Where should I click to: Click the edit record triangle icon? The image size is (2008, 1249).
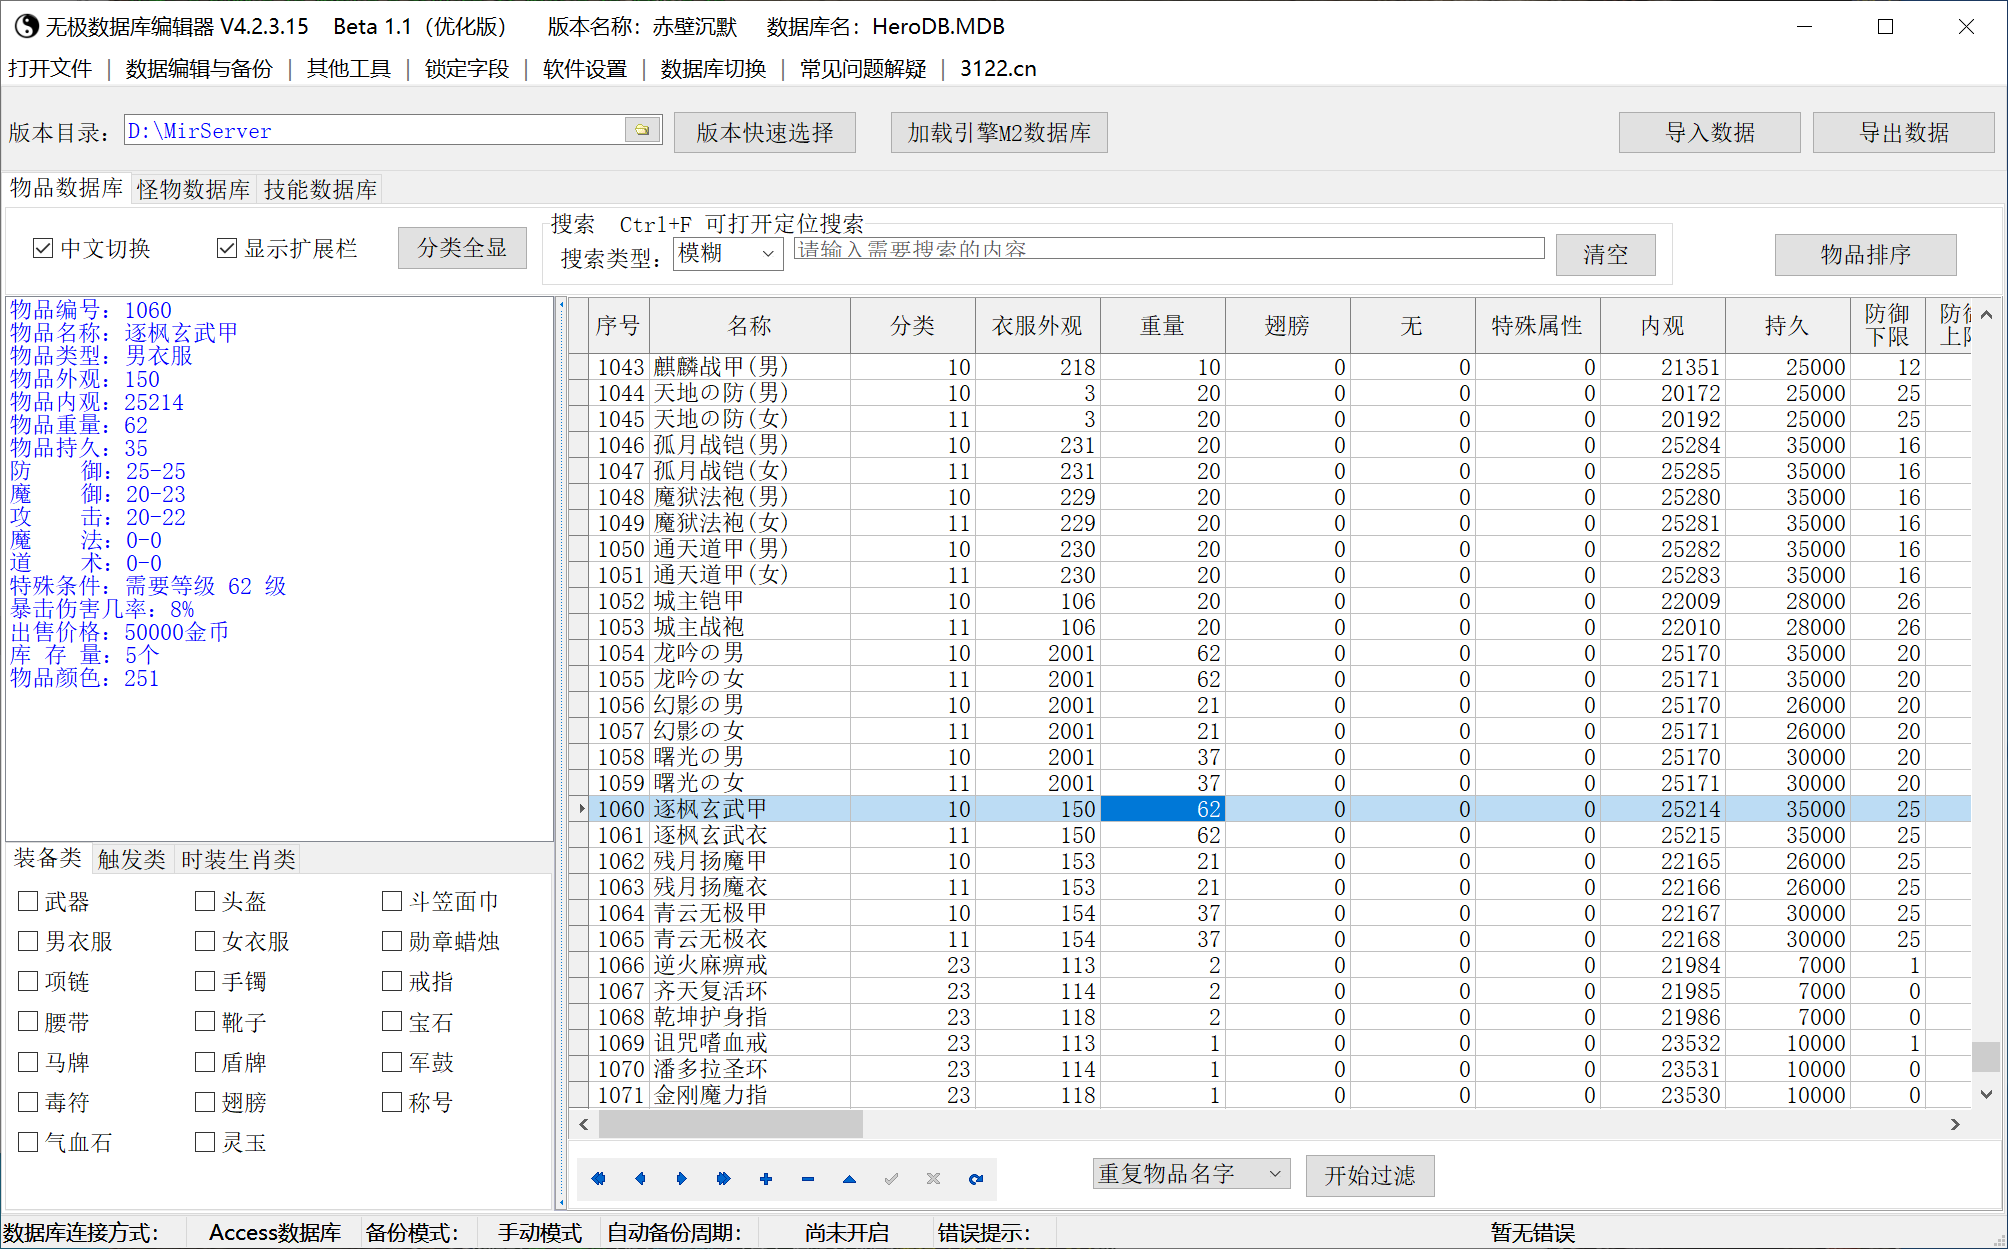point(849,1179)
